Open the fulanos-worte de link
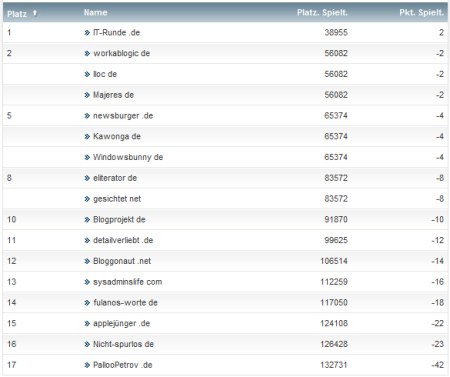 click(125, 303)
